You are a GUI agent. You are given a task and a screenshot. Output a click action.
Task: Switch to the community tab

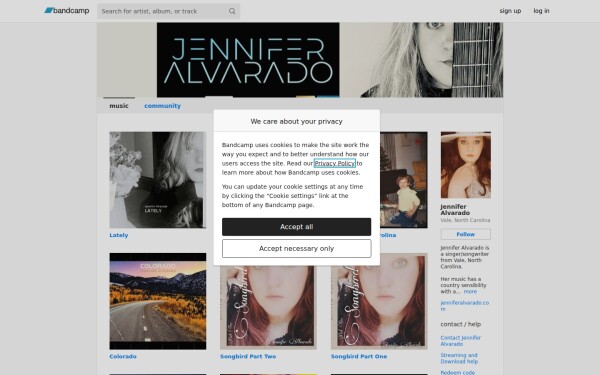(x=162, y=106)
